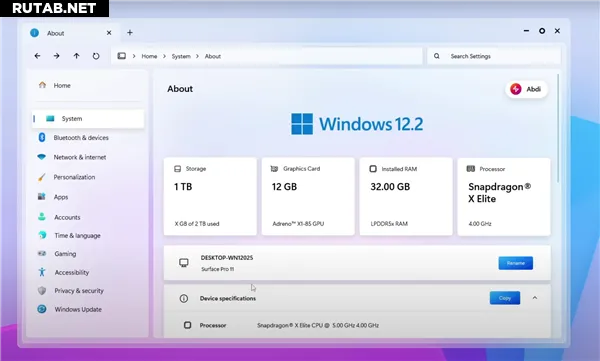This screenshot has width=600, height=361.
Task: Click the search magnifier icon
Action: pyautogui.click(x=437, y=56)
